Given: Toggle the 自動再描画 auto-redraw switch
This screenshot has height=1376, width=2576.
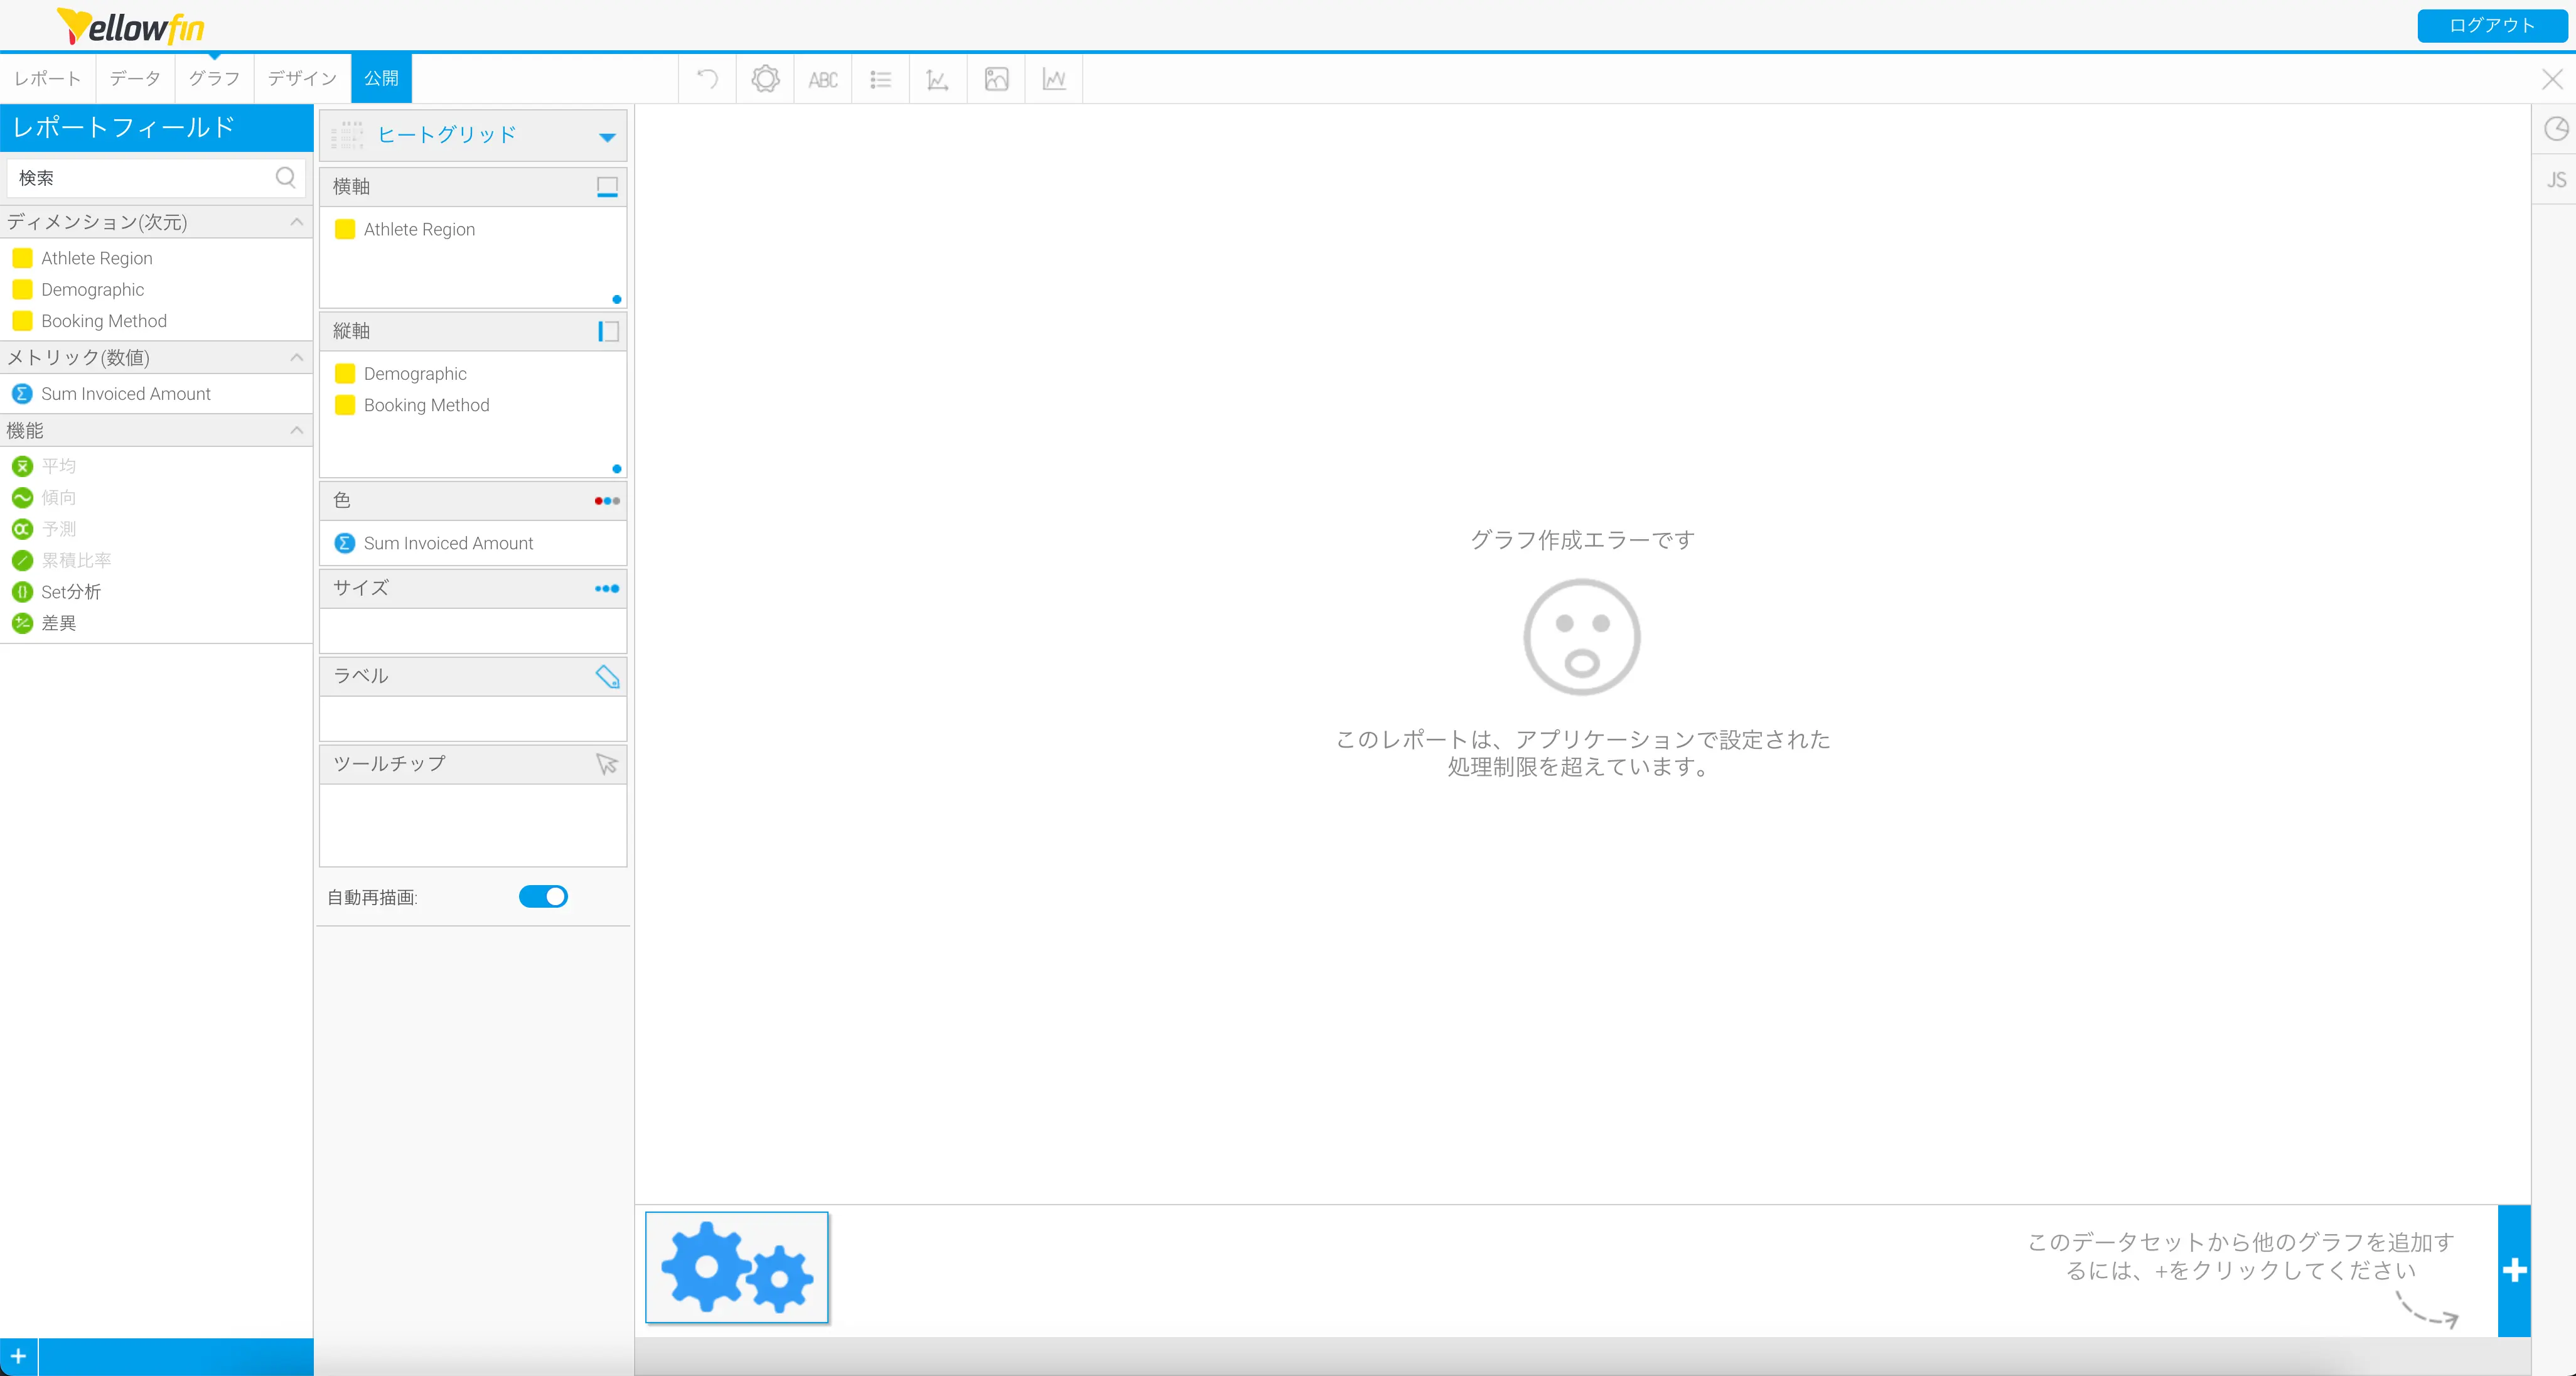Looking at the screenshot, I should (543, 896).
